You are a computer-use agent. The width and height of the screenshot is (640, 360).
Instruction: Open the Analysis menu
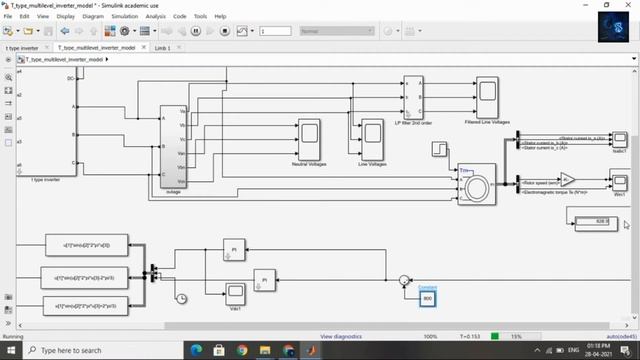tap(156, 16)
